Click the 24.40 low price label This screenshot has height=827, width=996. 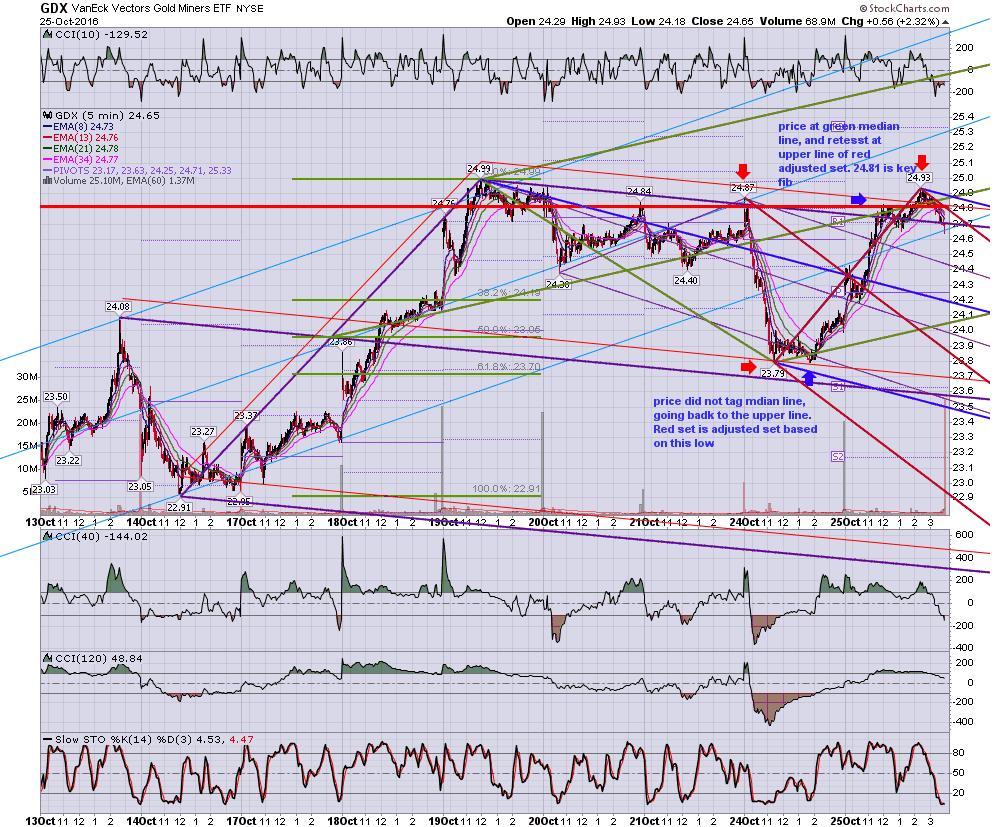[x=686, y=280]
